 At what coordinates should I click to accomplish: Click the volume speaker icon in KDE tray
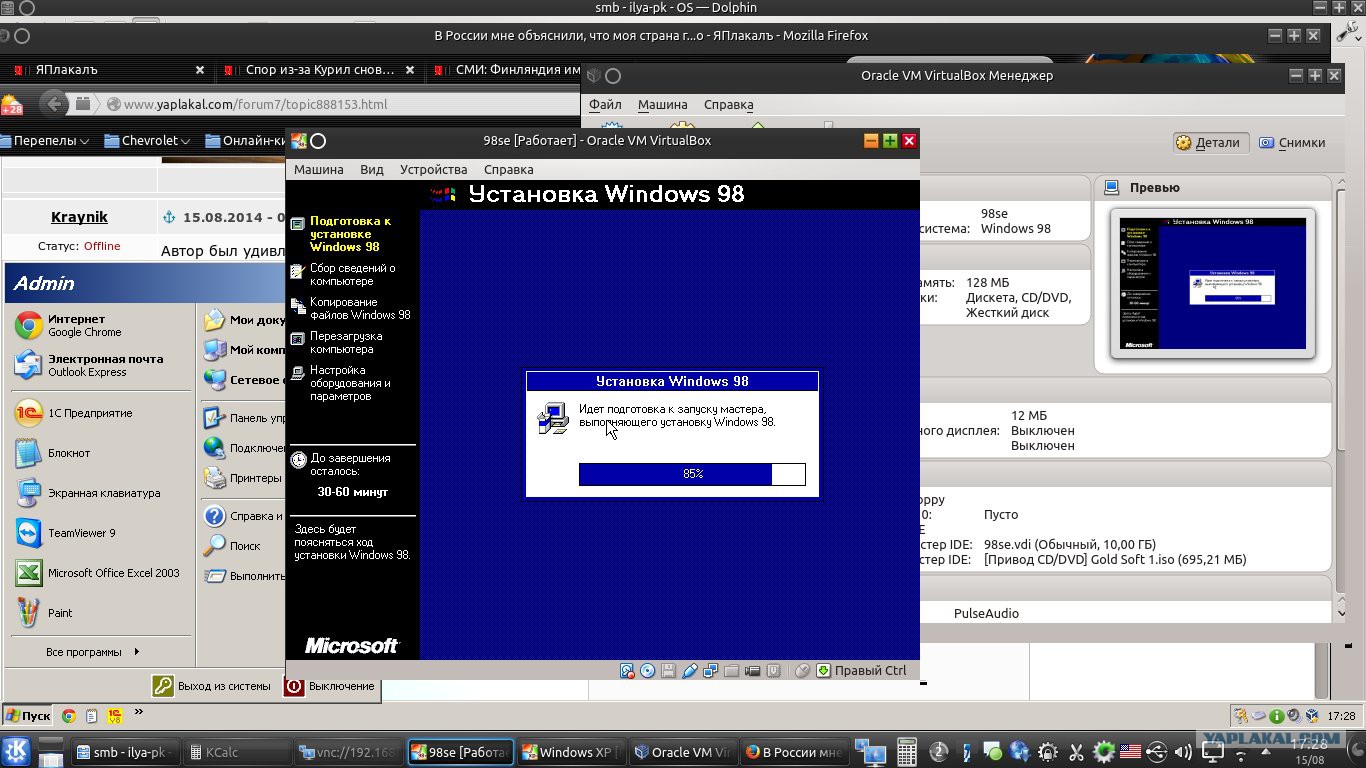point(1184,752)
